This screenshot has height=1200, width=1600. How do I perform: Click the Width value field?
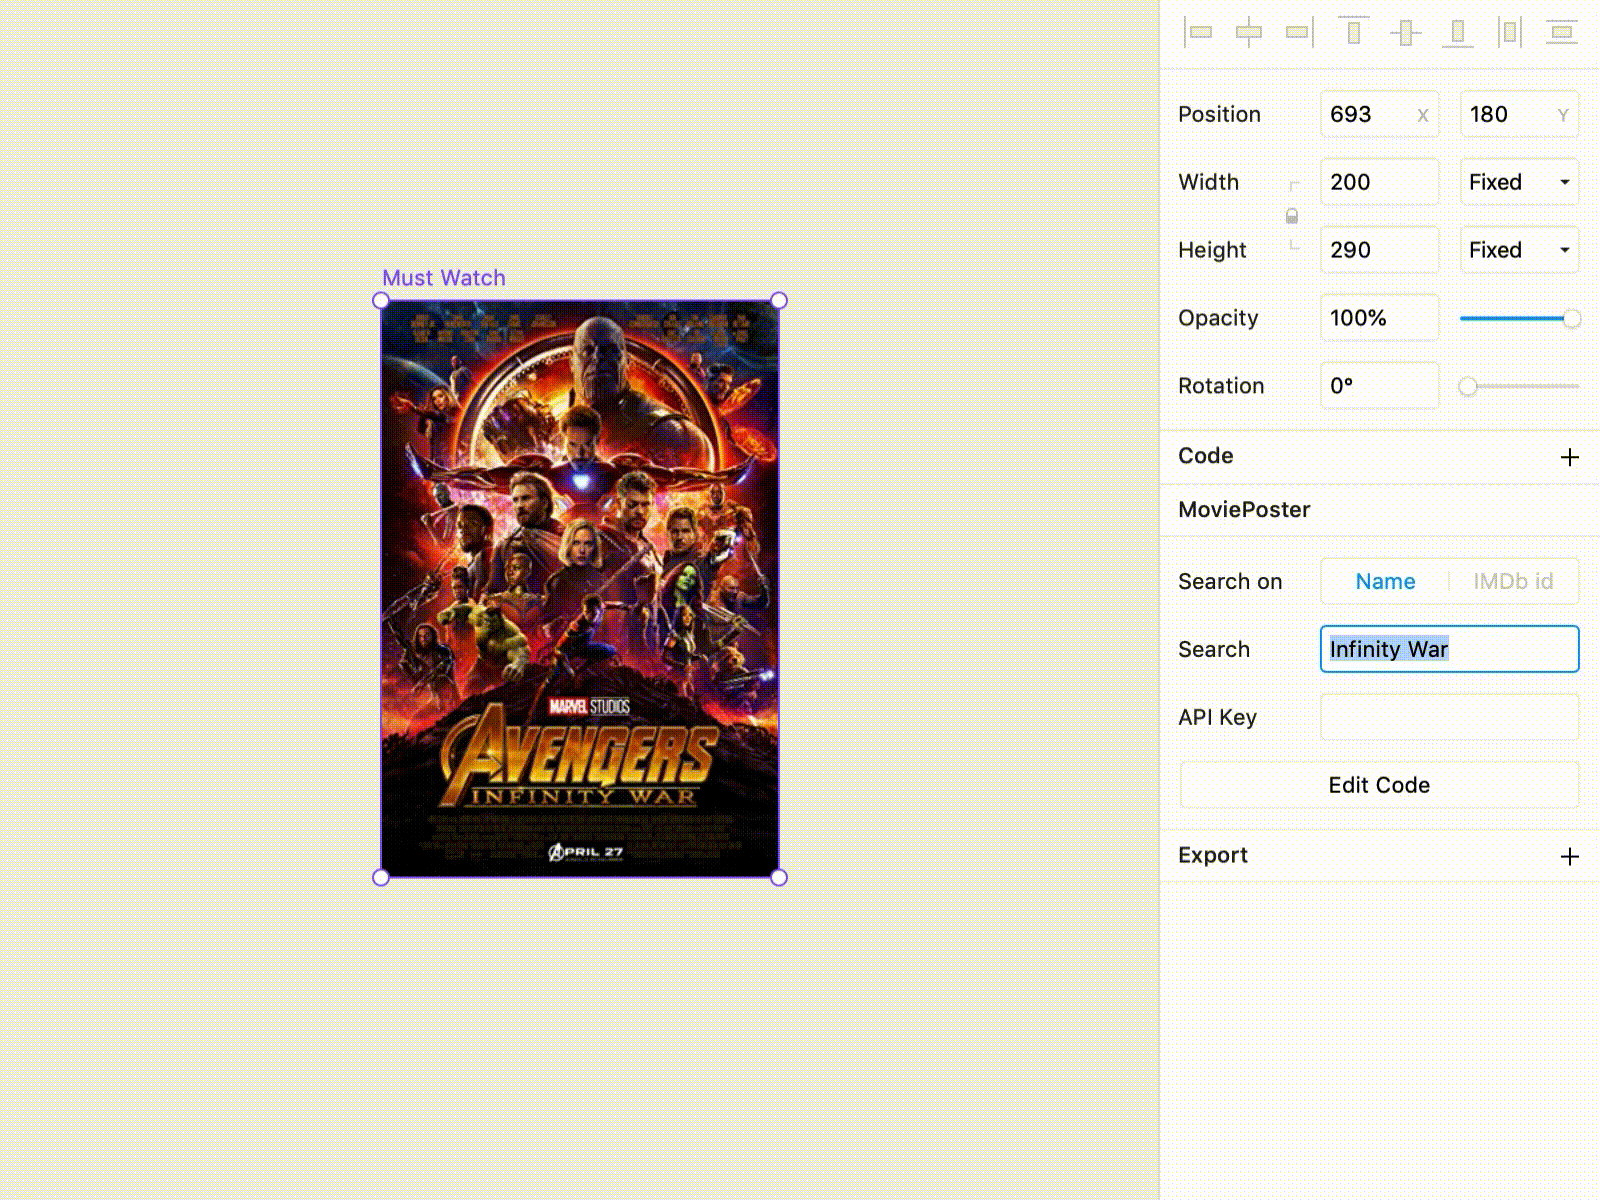1379,182
